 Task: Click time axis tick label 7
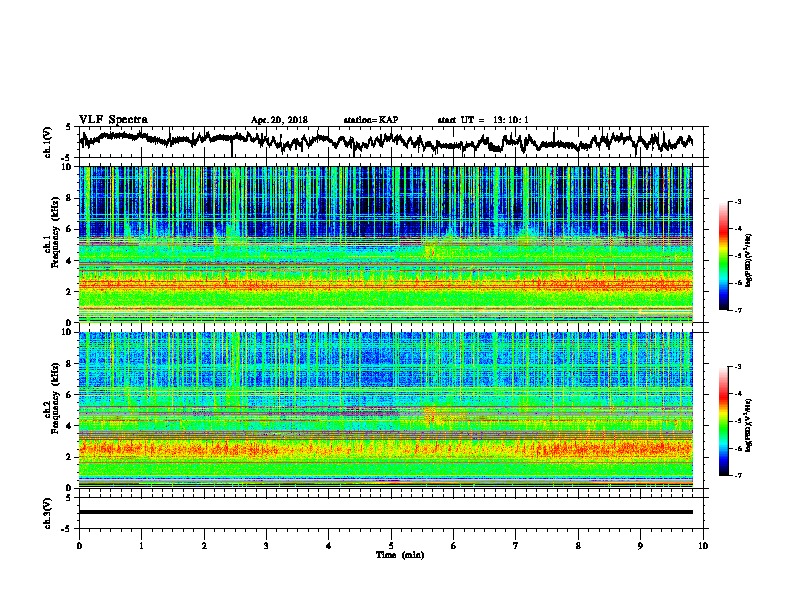click(x=516, y=546)
